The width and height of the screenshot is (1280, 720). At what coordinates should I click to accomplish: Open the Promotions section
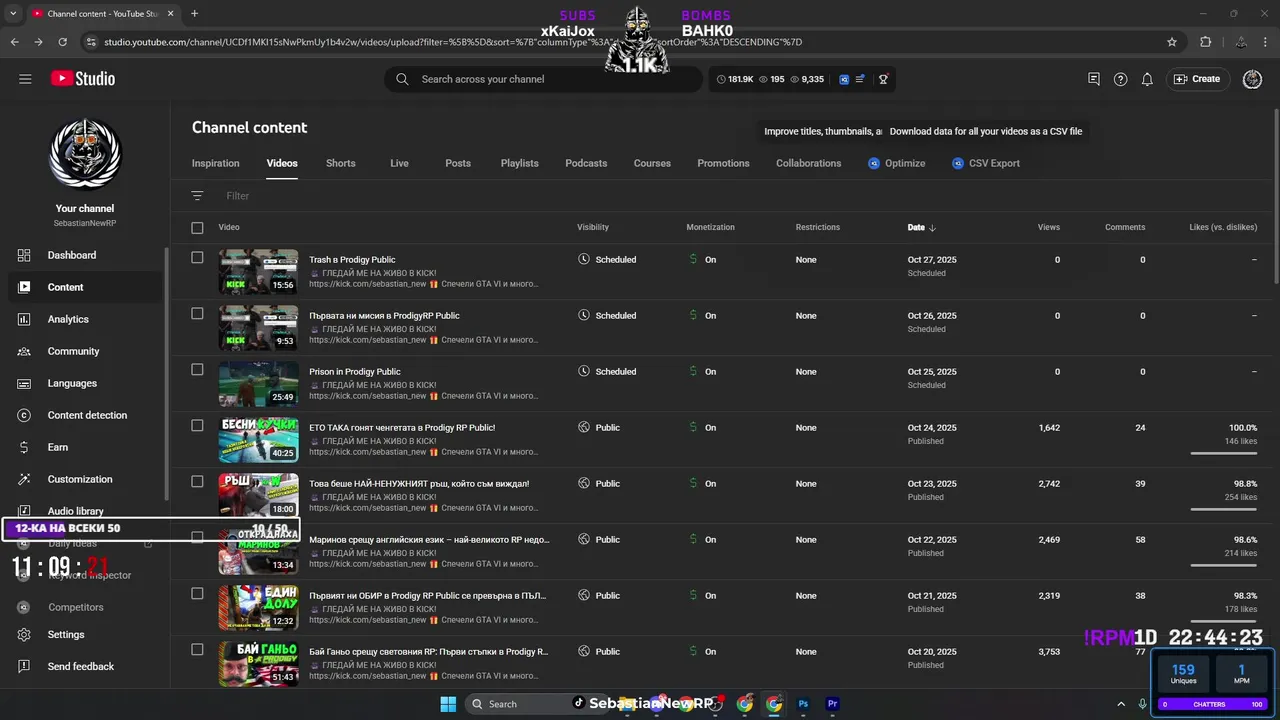[723, 163]
